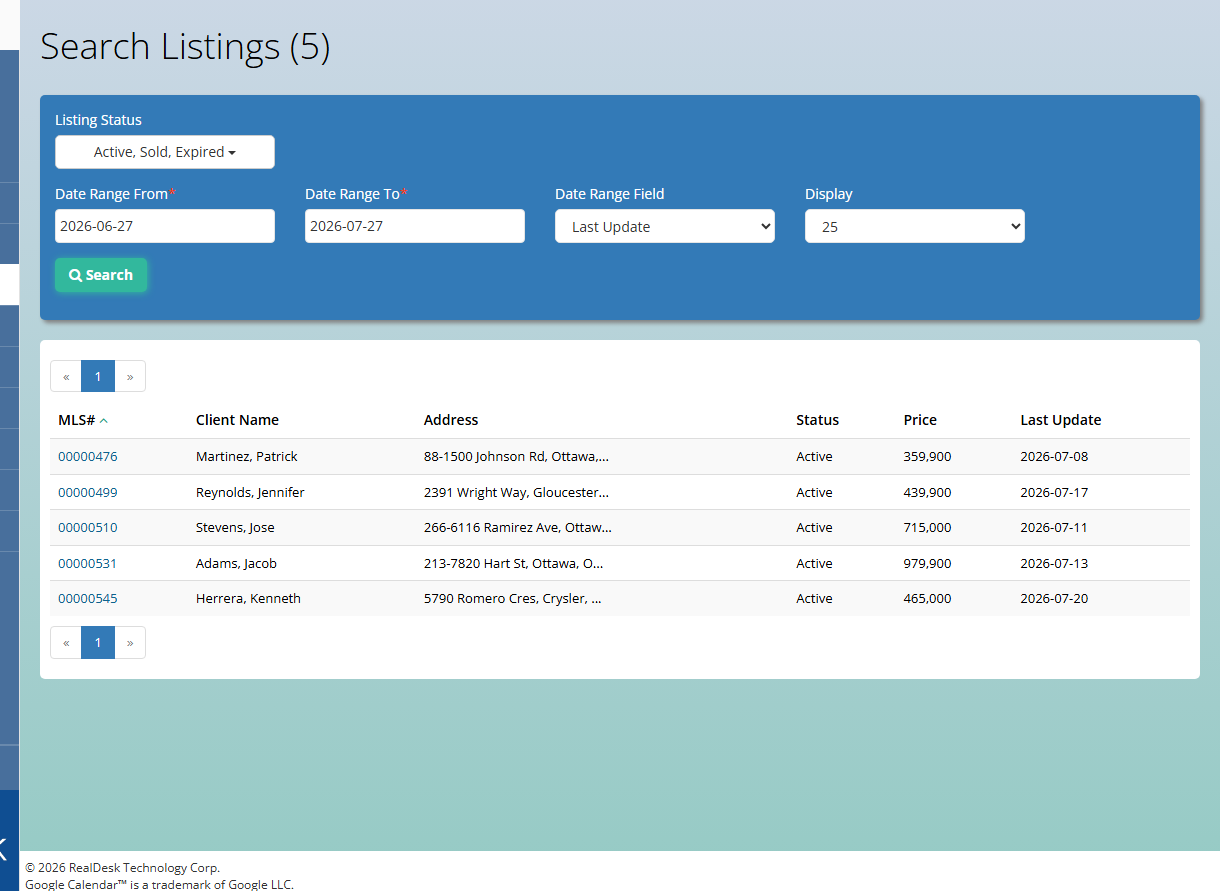The height and width of the screenshot is (891, 1220).
Task: Click price 359,900
Action: coord(928,456)
